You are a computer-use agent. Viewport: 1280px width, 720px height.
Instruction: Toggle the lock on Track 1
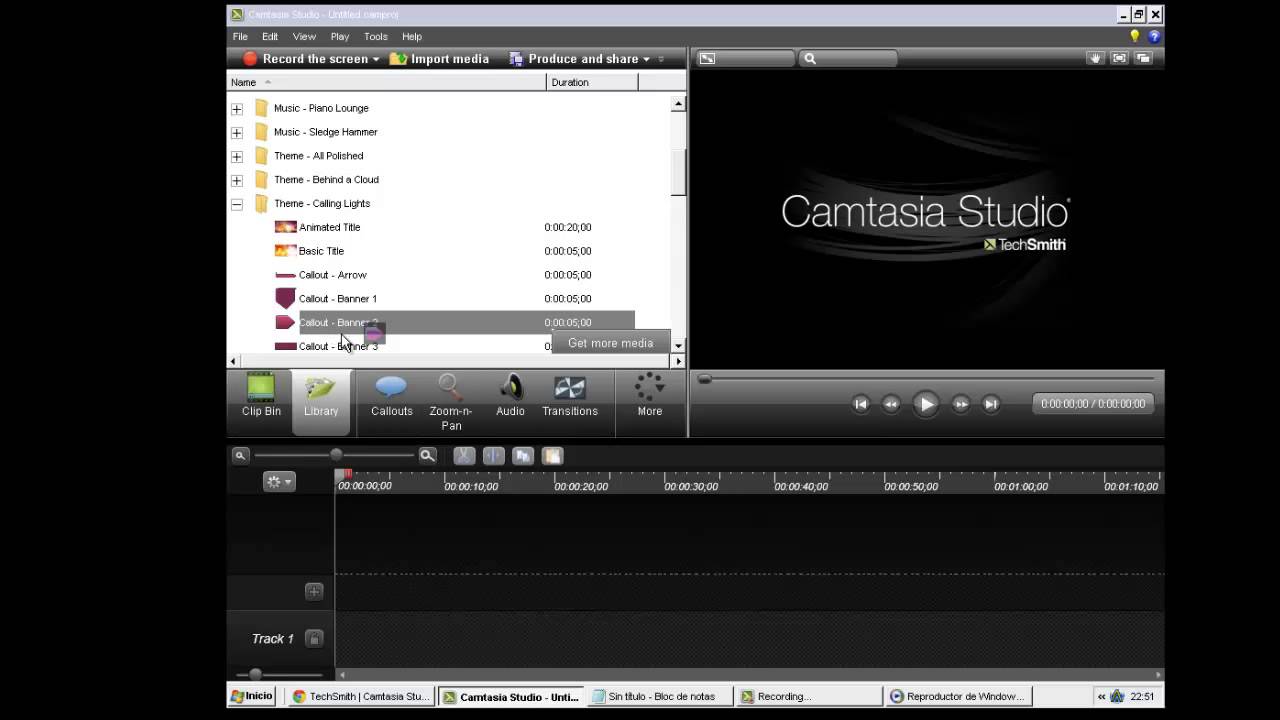(x=314, y=638)
